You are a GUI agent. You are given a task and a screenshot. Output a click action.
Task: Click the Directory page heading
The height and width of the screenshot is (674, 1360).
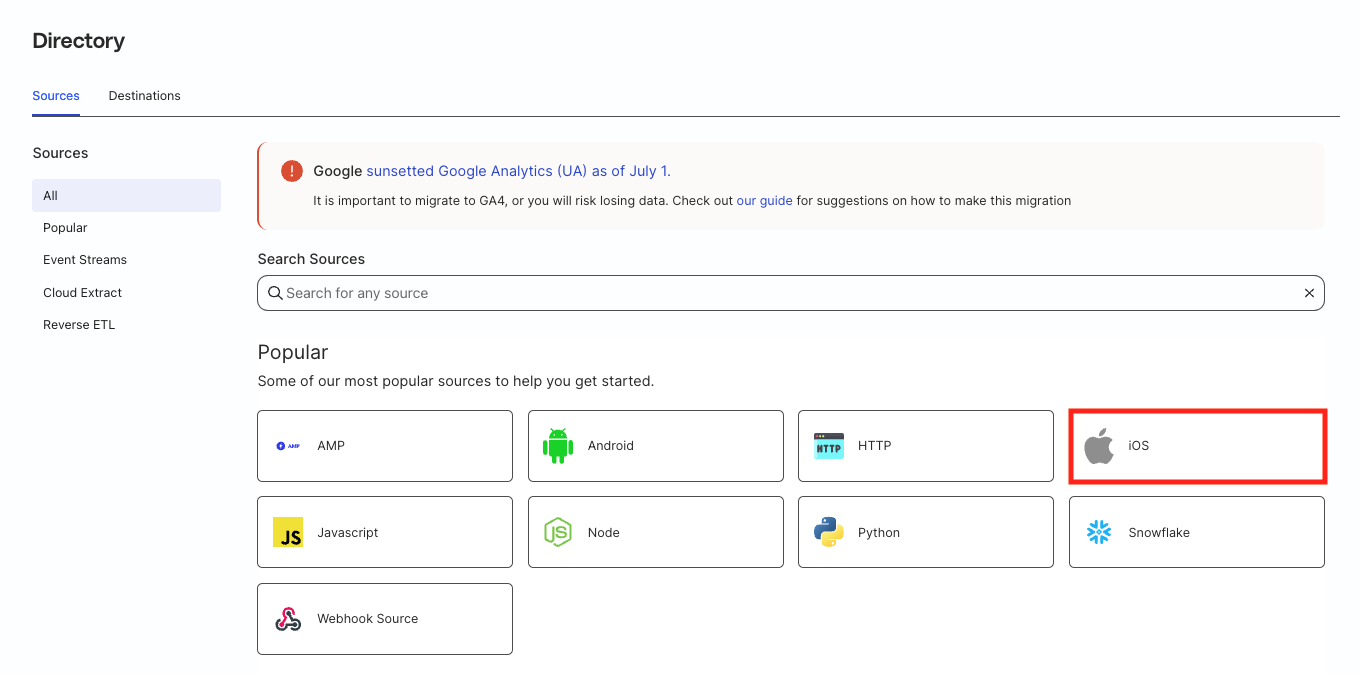tap(79, 41)
